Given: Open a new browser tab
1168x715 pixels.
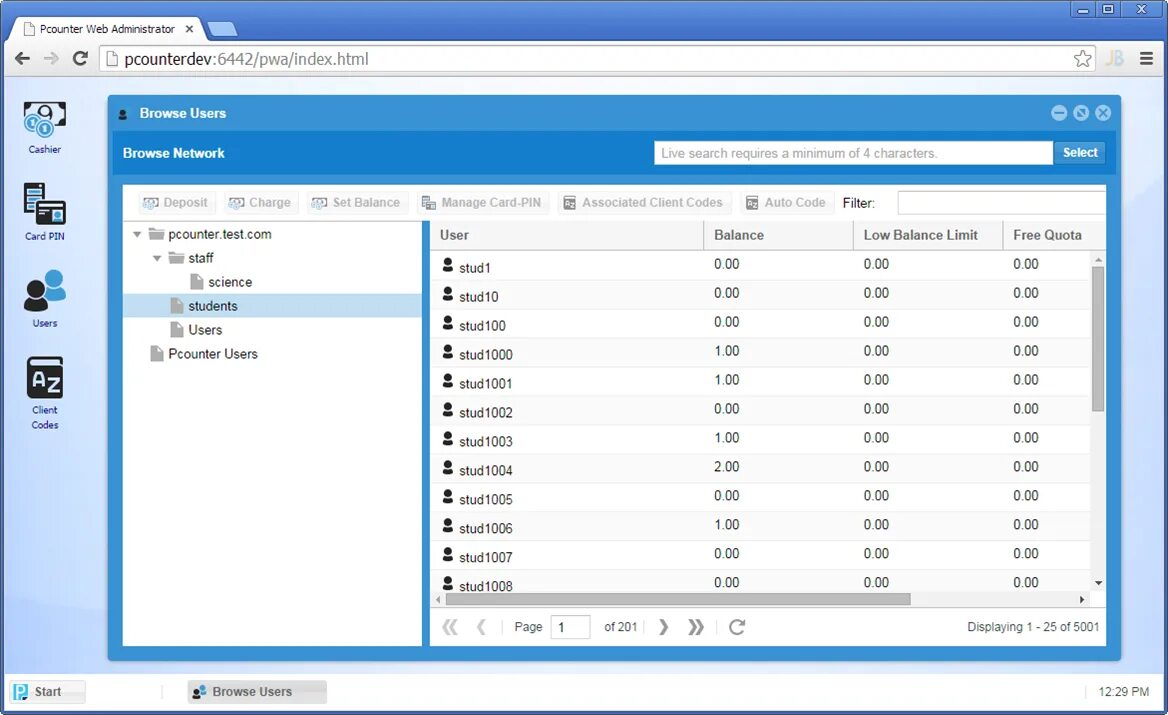Looking at the screenshot, I should [222, 29].
